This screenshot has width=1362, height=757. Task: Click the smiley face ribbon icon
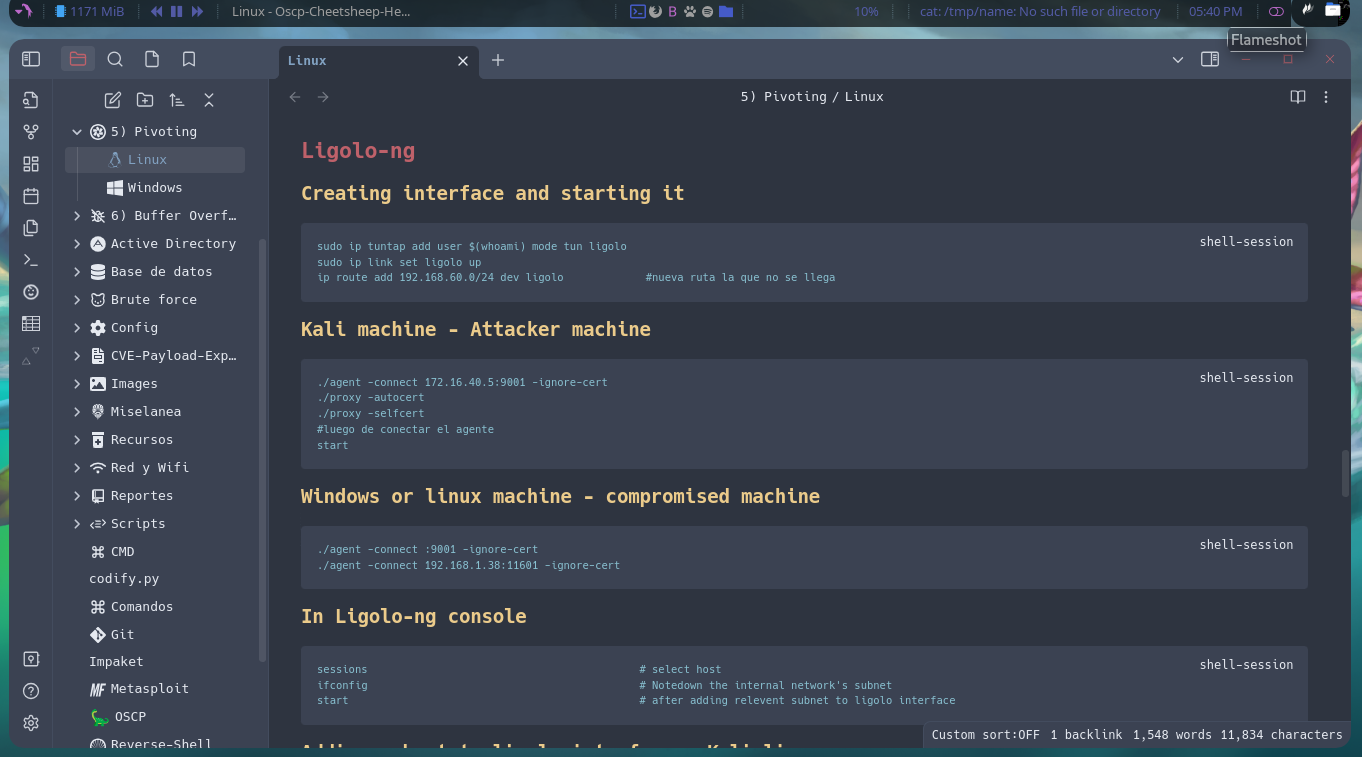pos(31,292)
